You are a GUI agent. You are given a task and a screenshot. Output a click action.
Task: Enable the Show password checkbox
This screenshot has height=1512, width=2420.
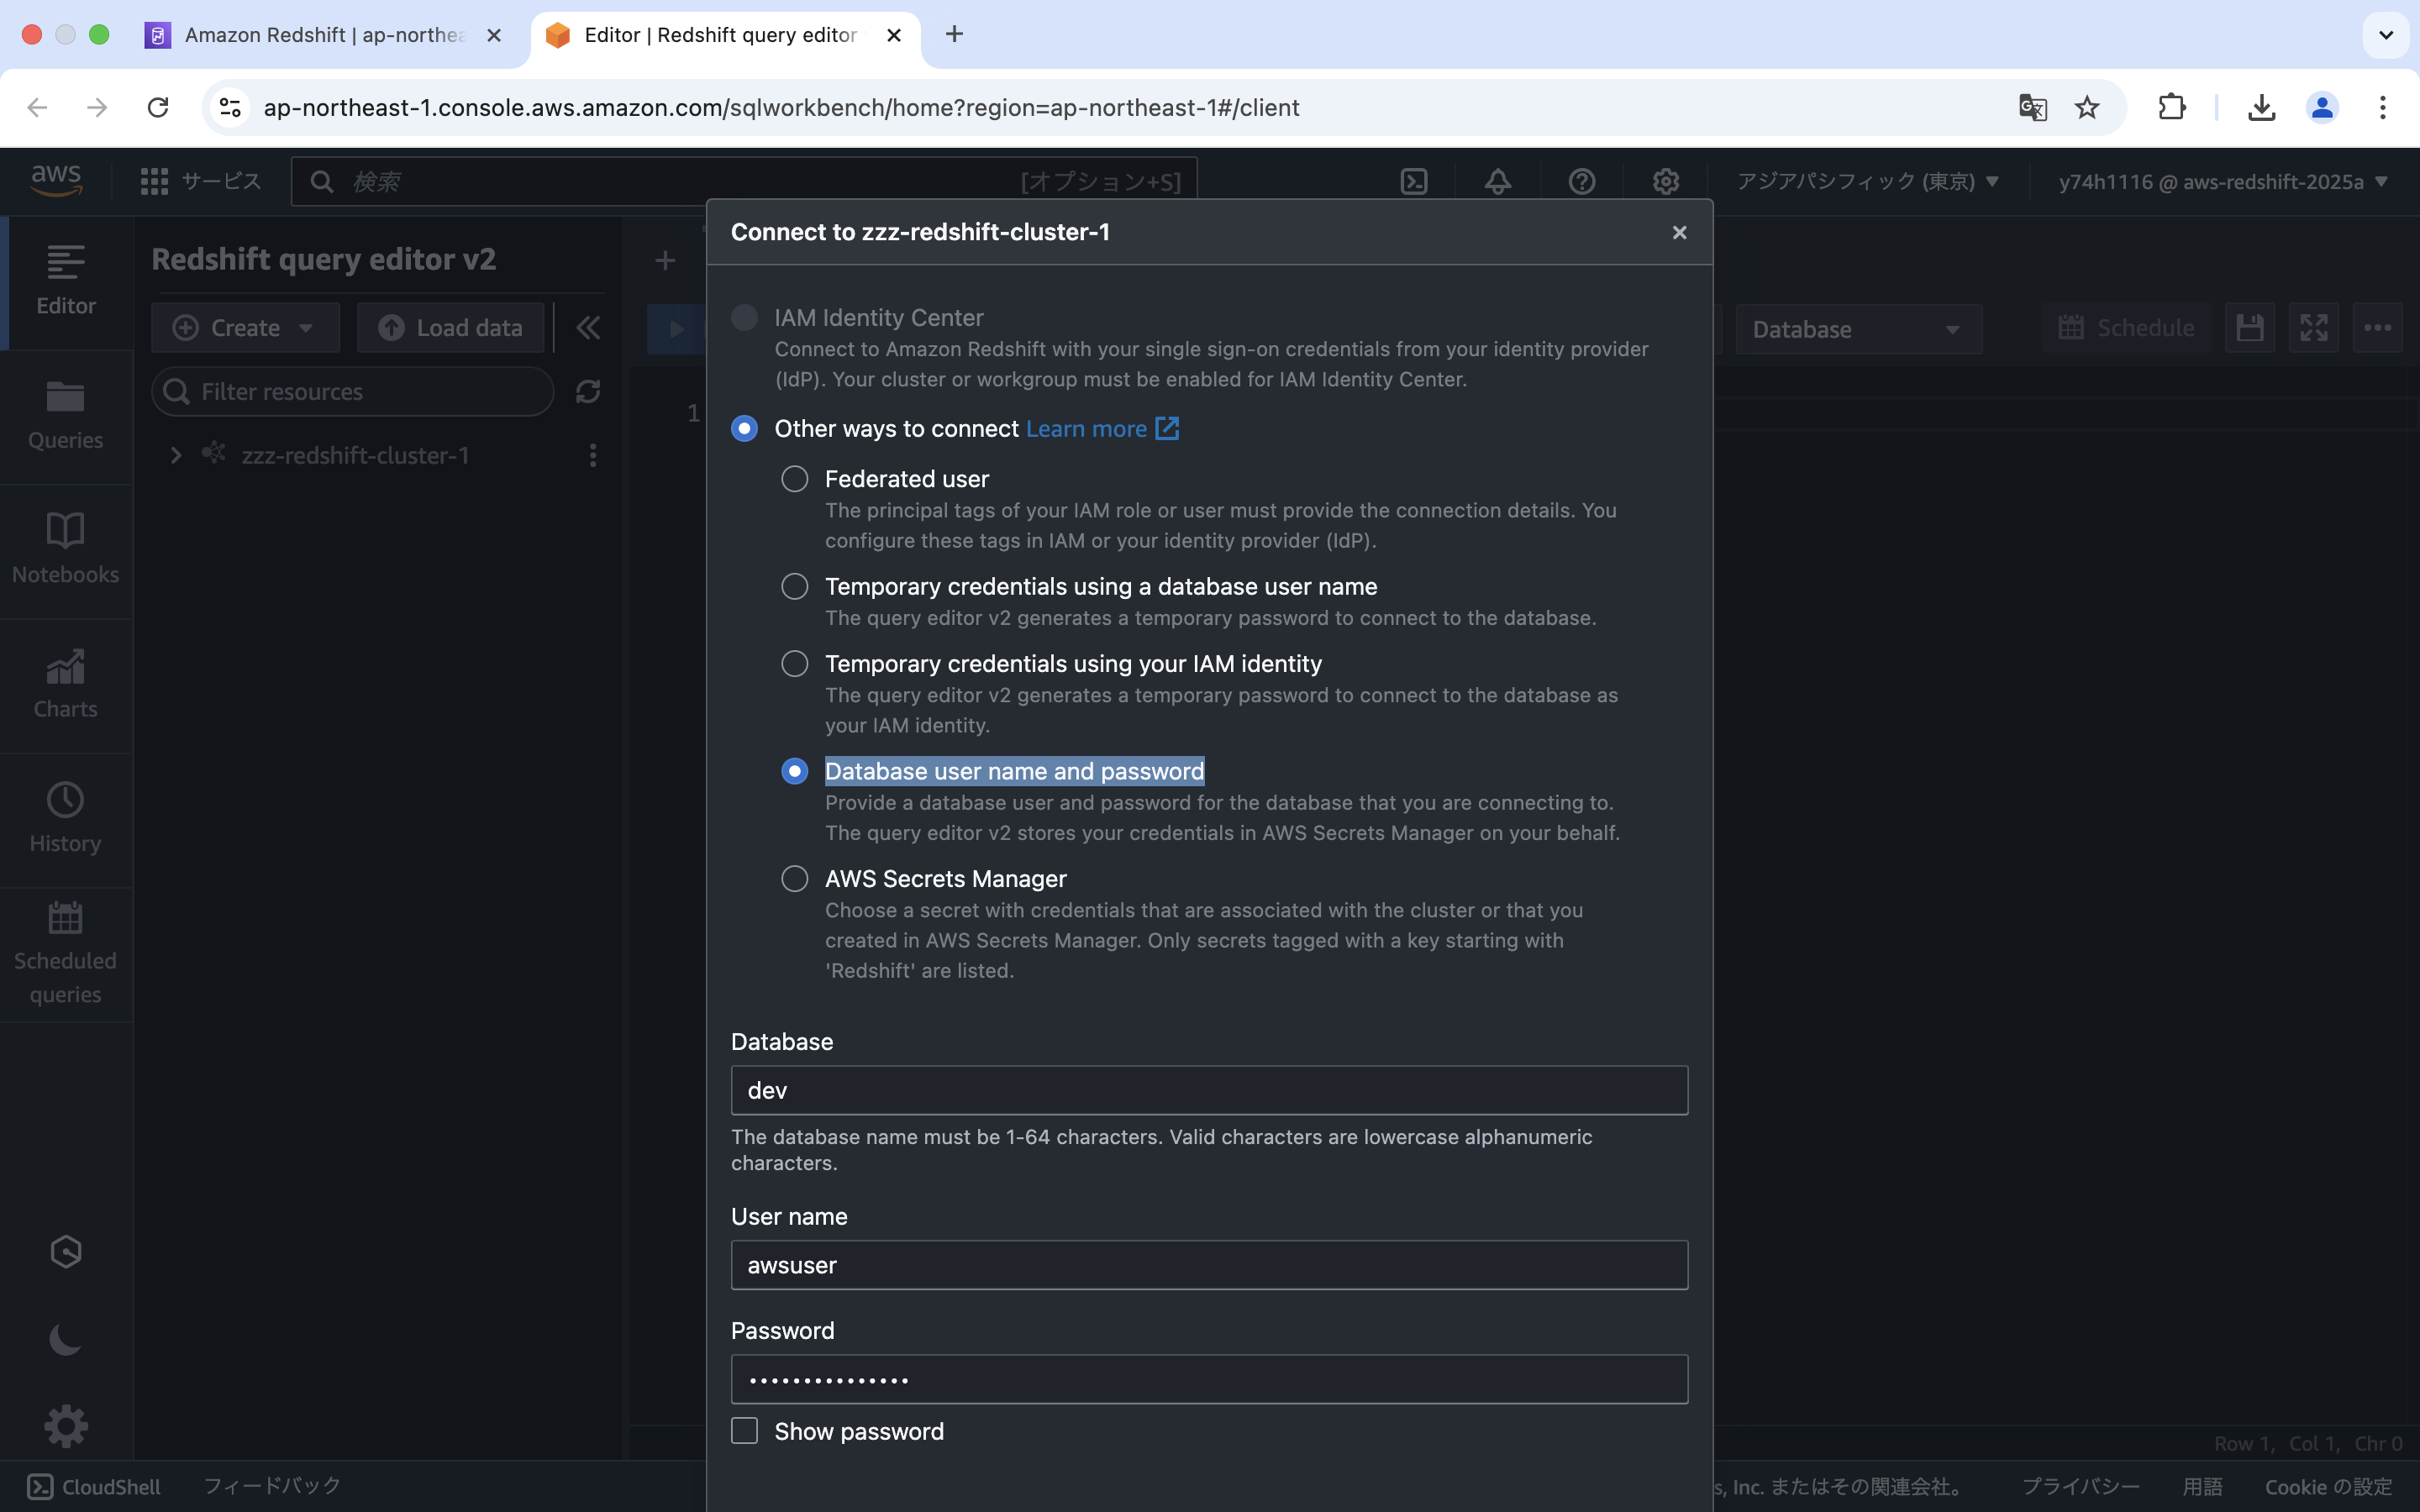click(x=744, y=1430)
